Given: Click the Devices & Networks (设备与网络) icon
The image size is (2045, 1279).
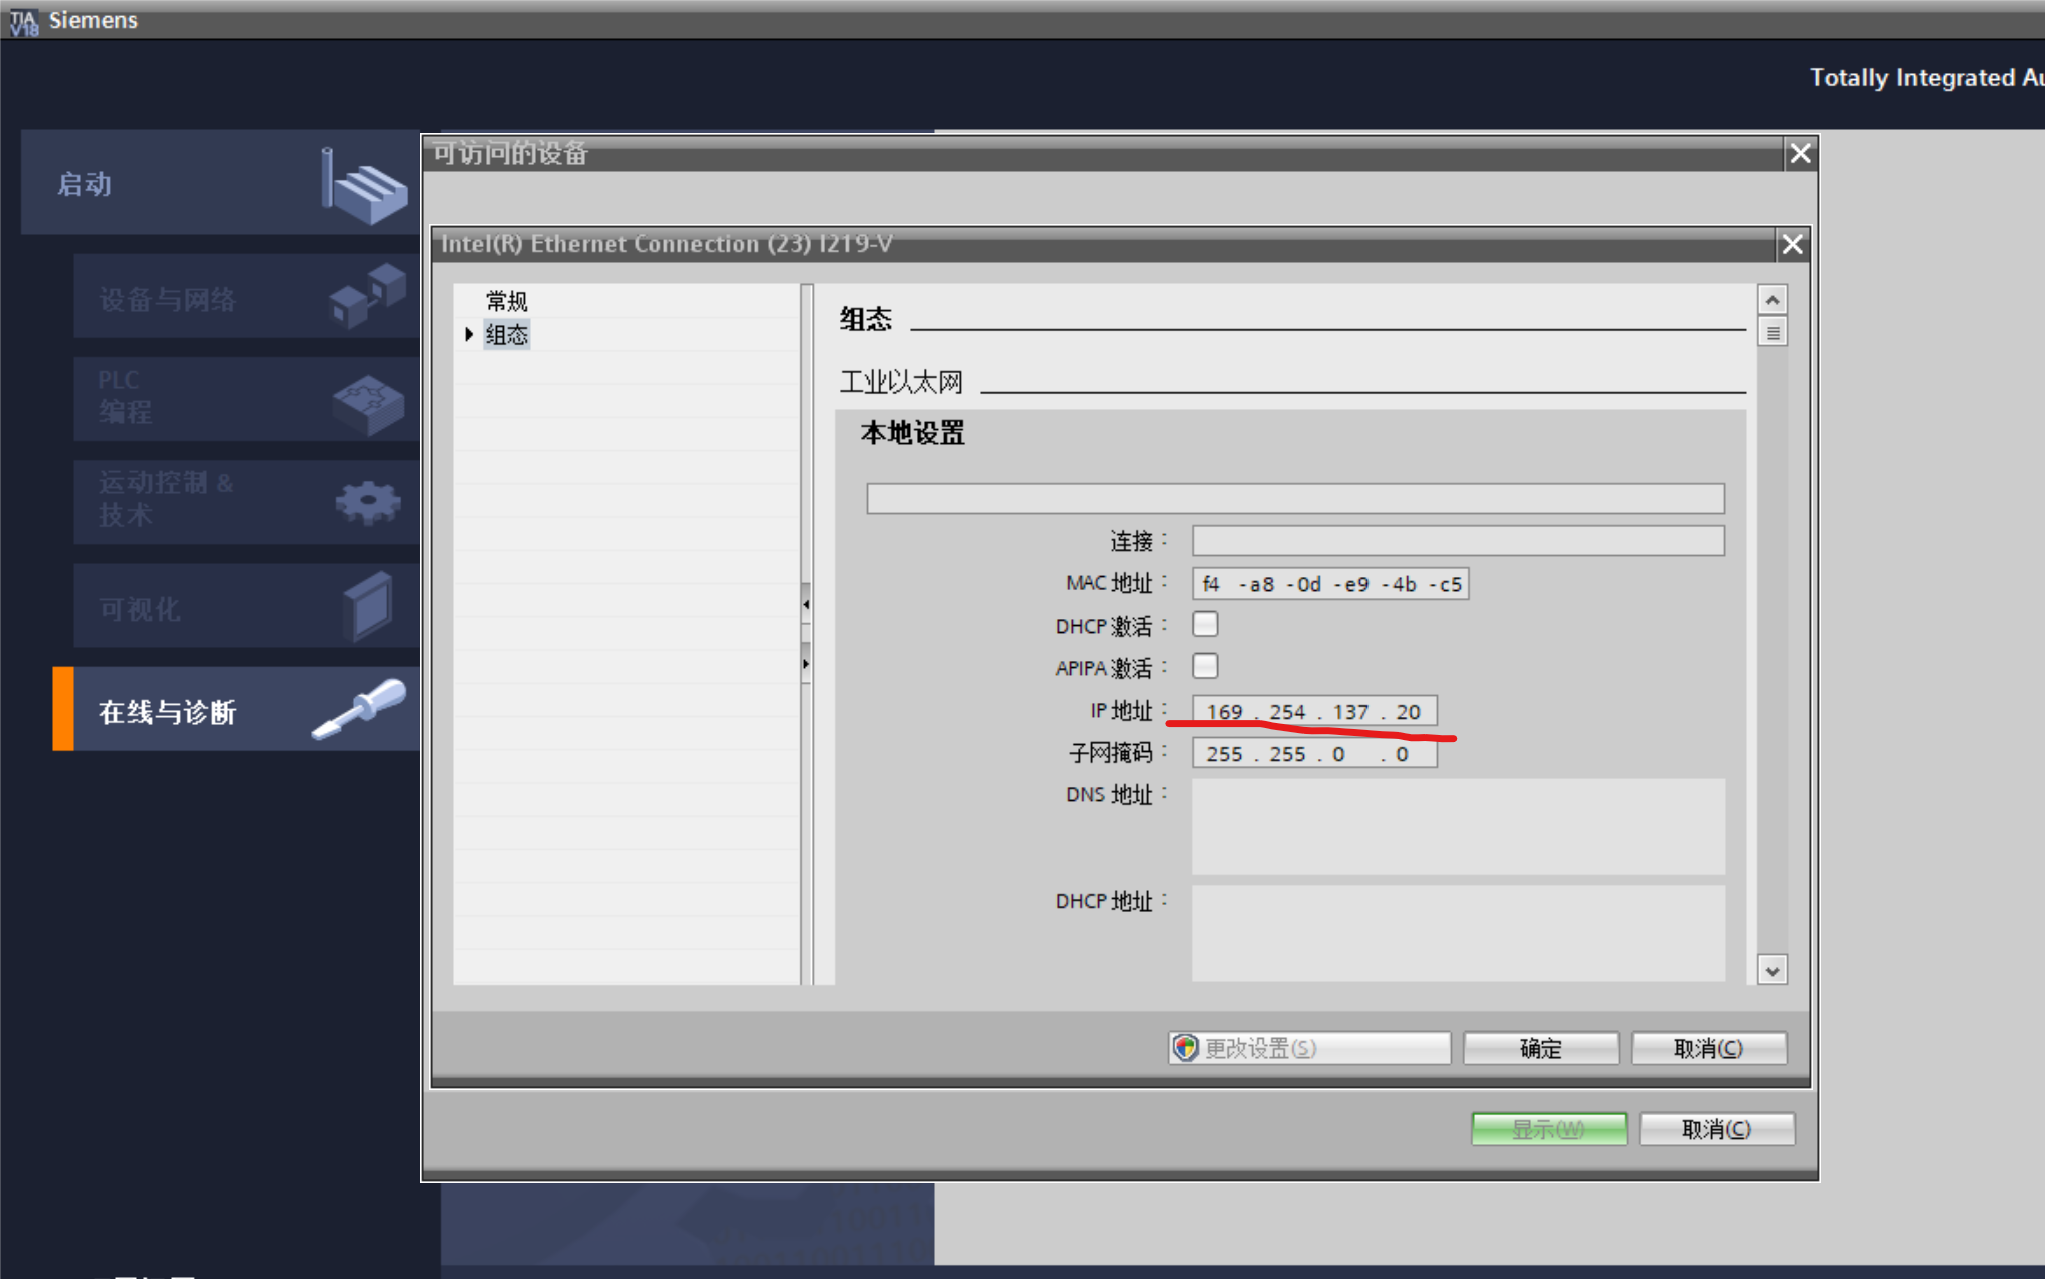Looking at the screenshot, I should click(x=367, y=295).
